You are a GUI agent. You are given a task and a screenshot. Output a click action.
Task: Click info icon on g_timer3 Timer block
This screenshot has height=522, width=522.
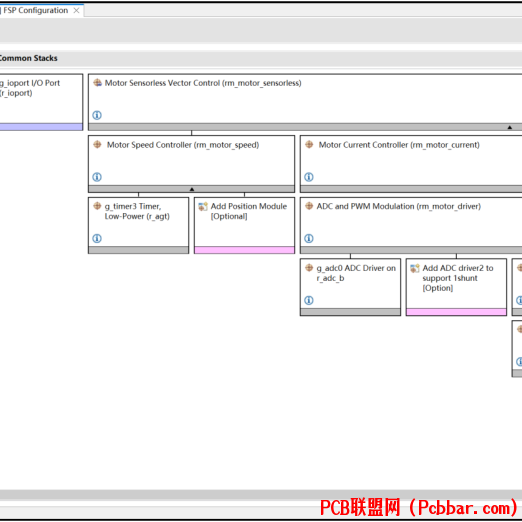97,238
